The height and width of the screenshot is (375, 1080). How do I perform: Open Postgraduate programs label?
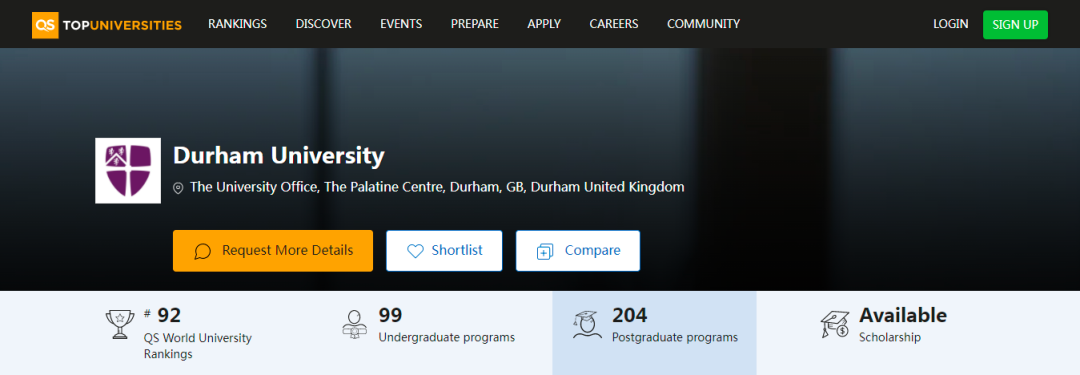(x=675, y=338)
